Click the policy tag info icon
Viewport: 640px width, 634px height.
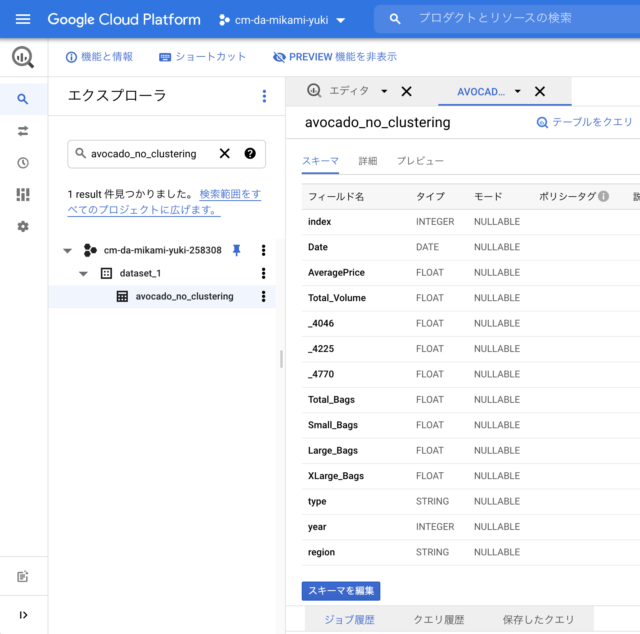point(603,196)
